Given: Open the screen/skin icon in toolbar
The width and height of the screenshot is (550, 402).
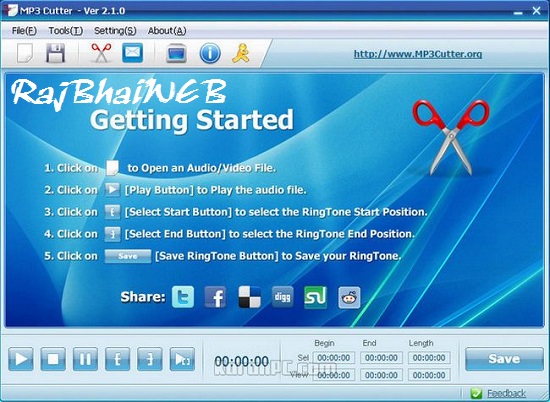Looking at the screenshot, I should pos(176,54).
